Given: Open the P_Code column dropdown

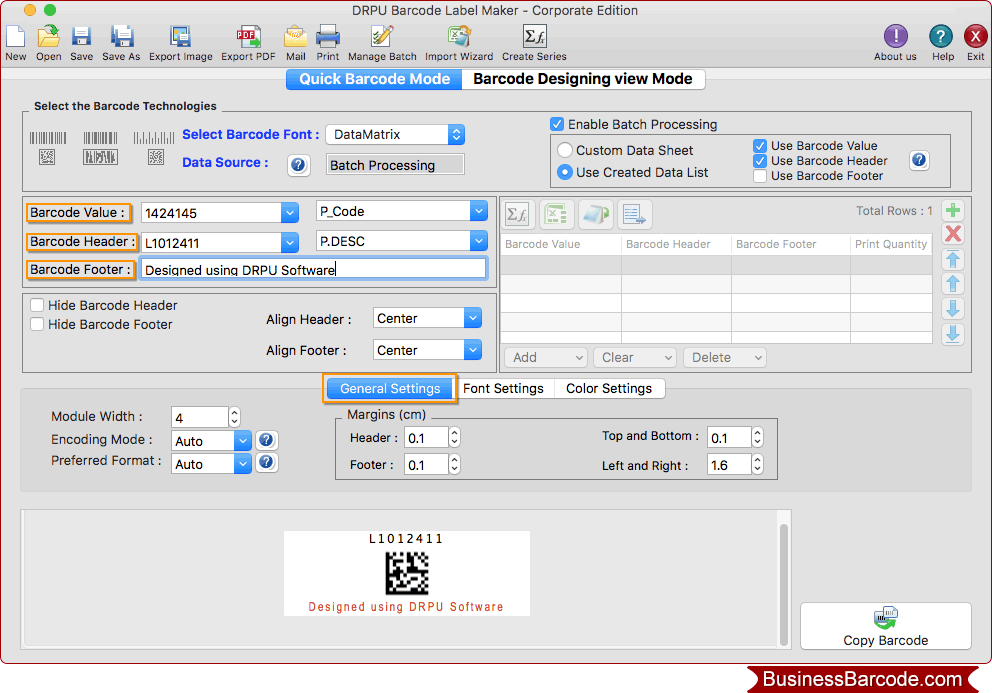Looking at the screenshot, I should point(479,211).
